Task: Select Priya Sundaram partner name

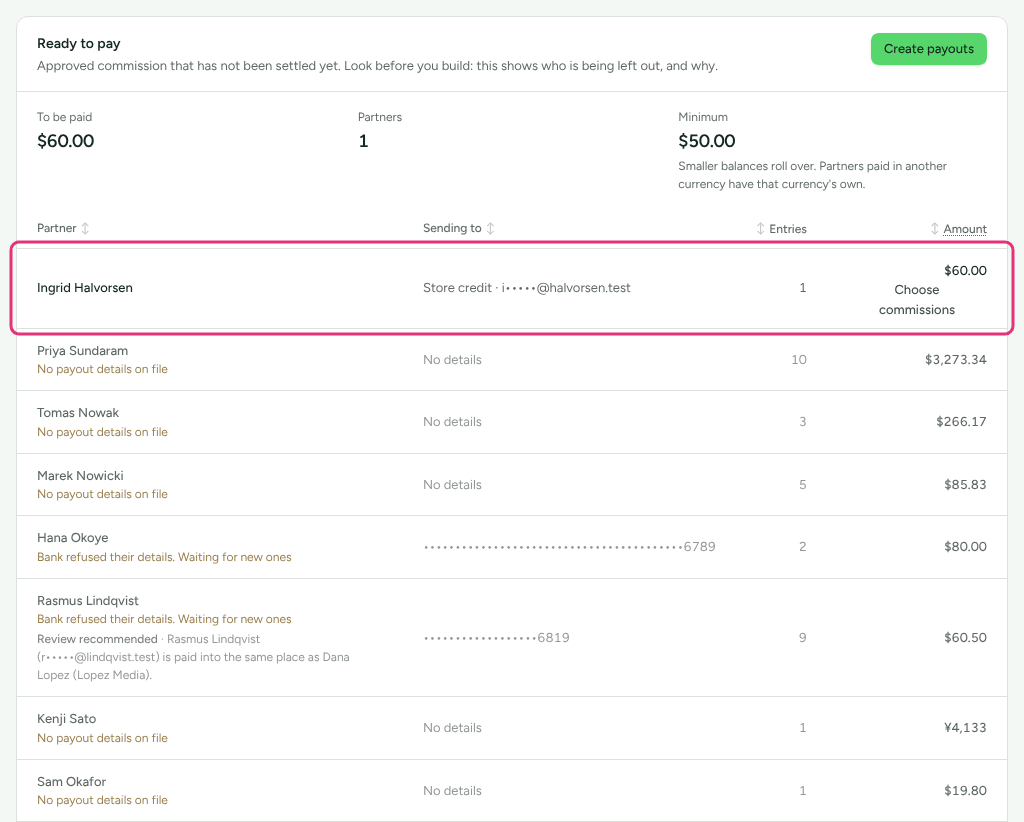Action: [x=82, y=351]
